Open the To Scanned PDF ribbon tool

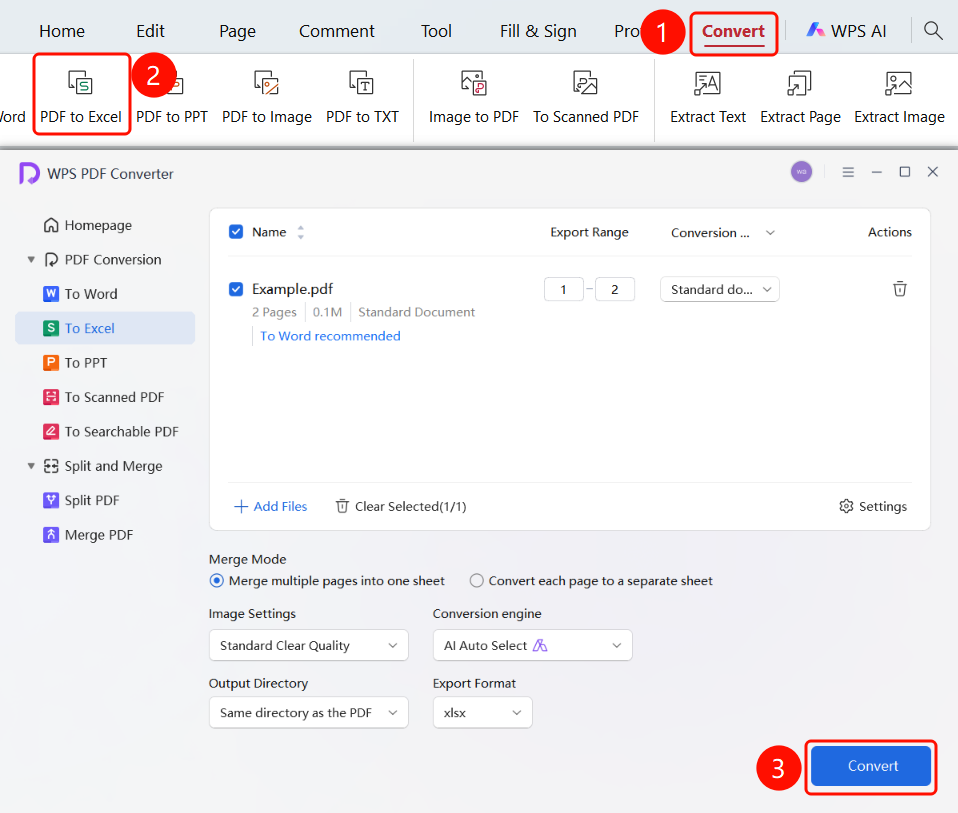click(585, 97)
